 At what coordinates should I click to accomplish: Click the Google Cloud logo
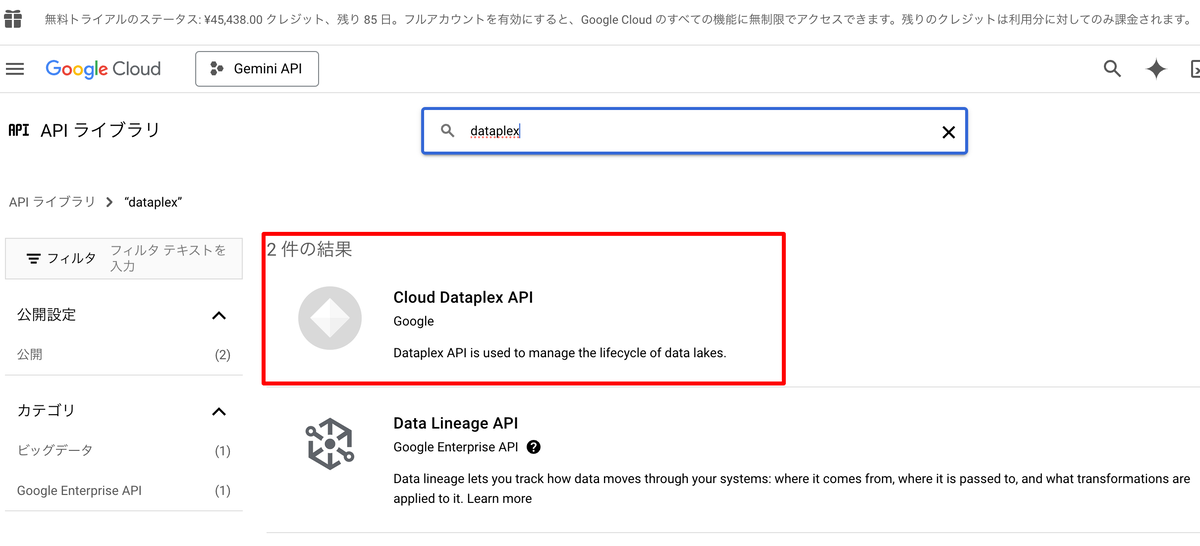(x=103, y=69)
